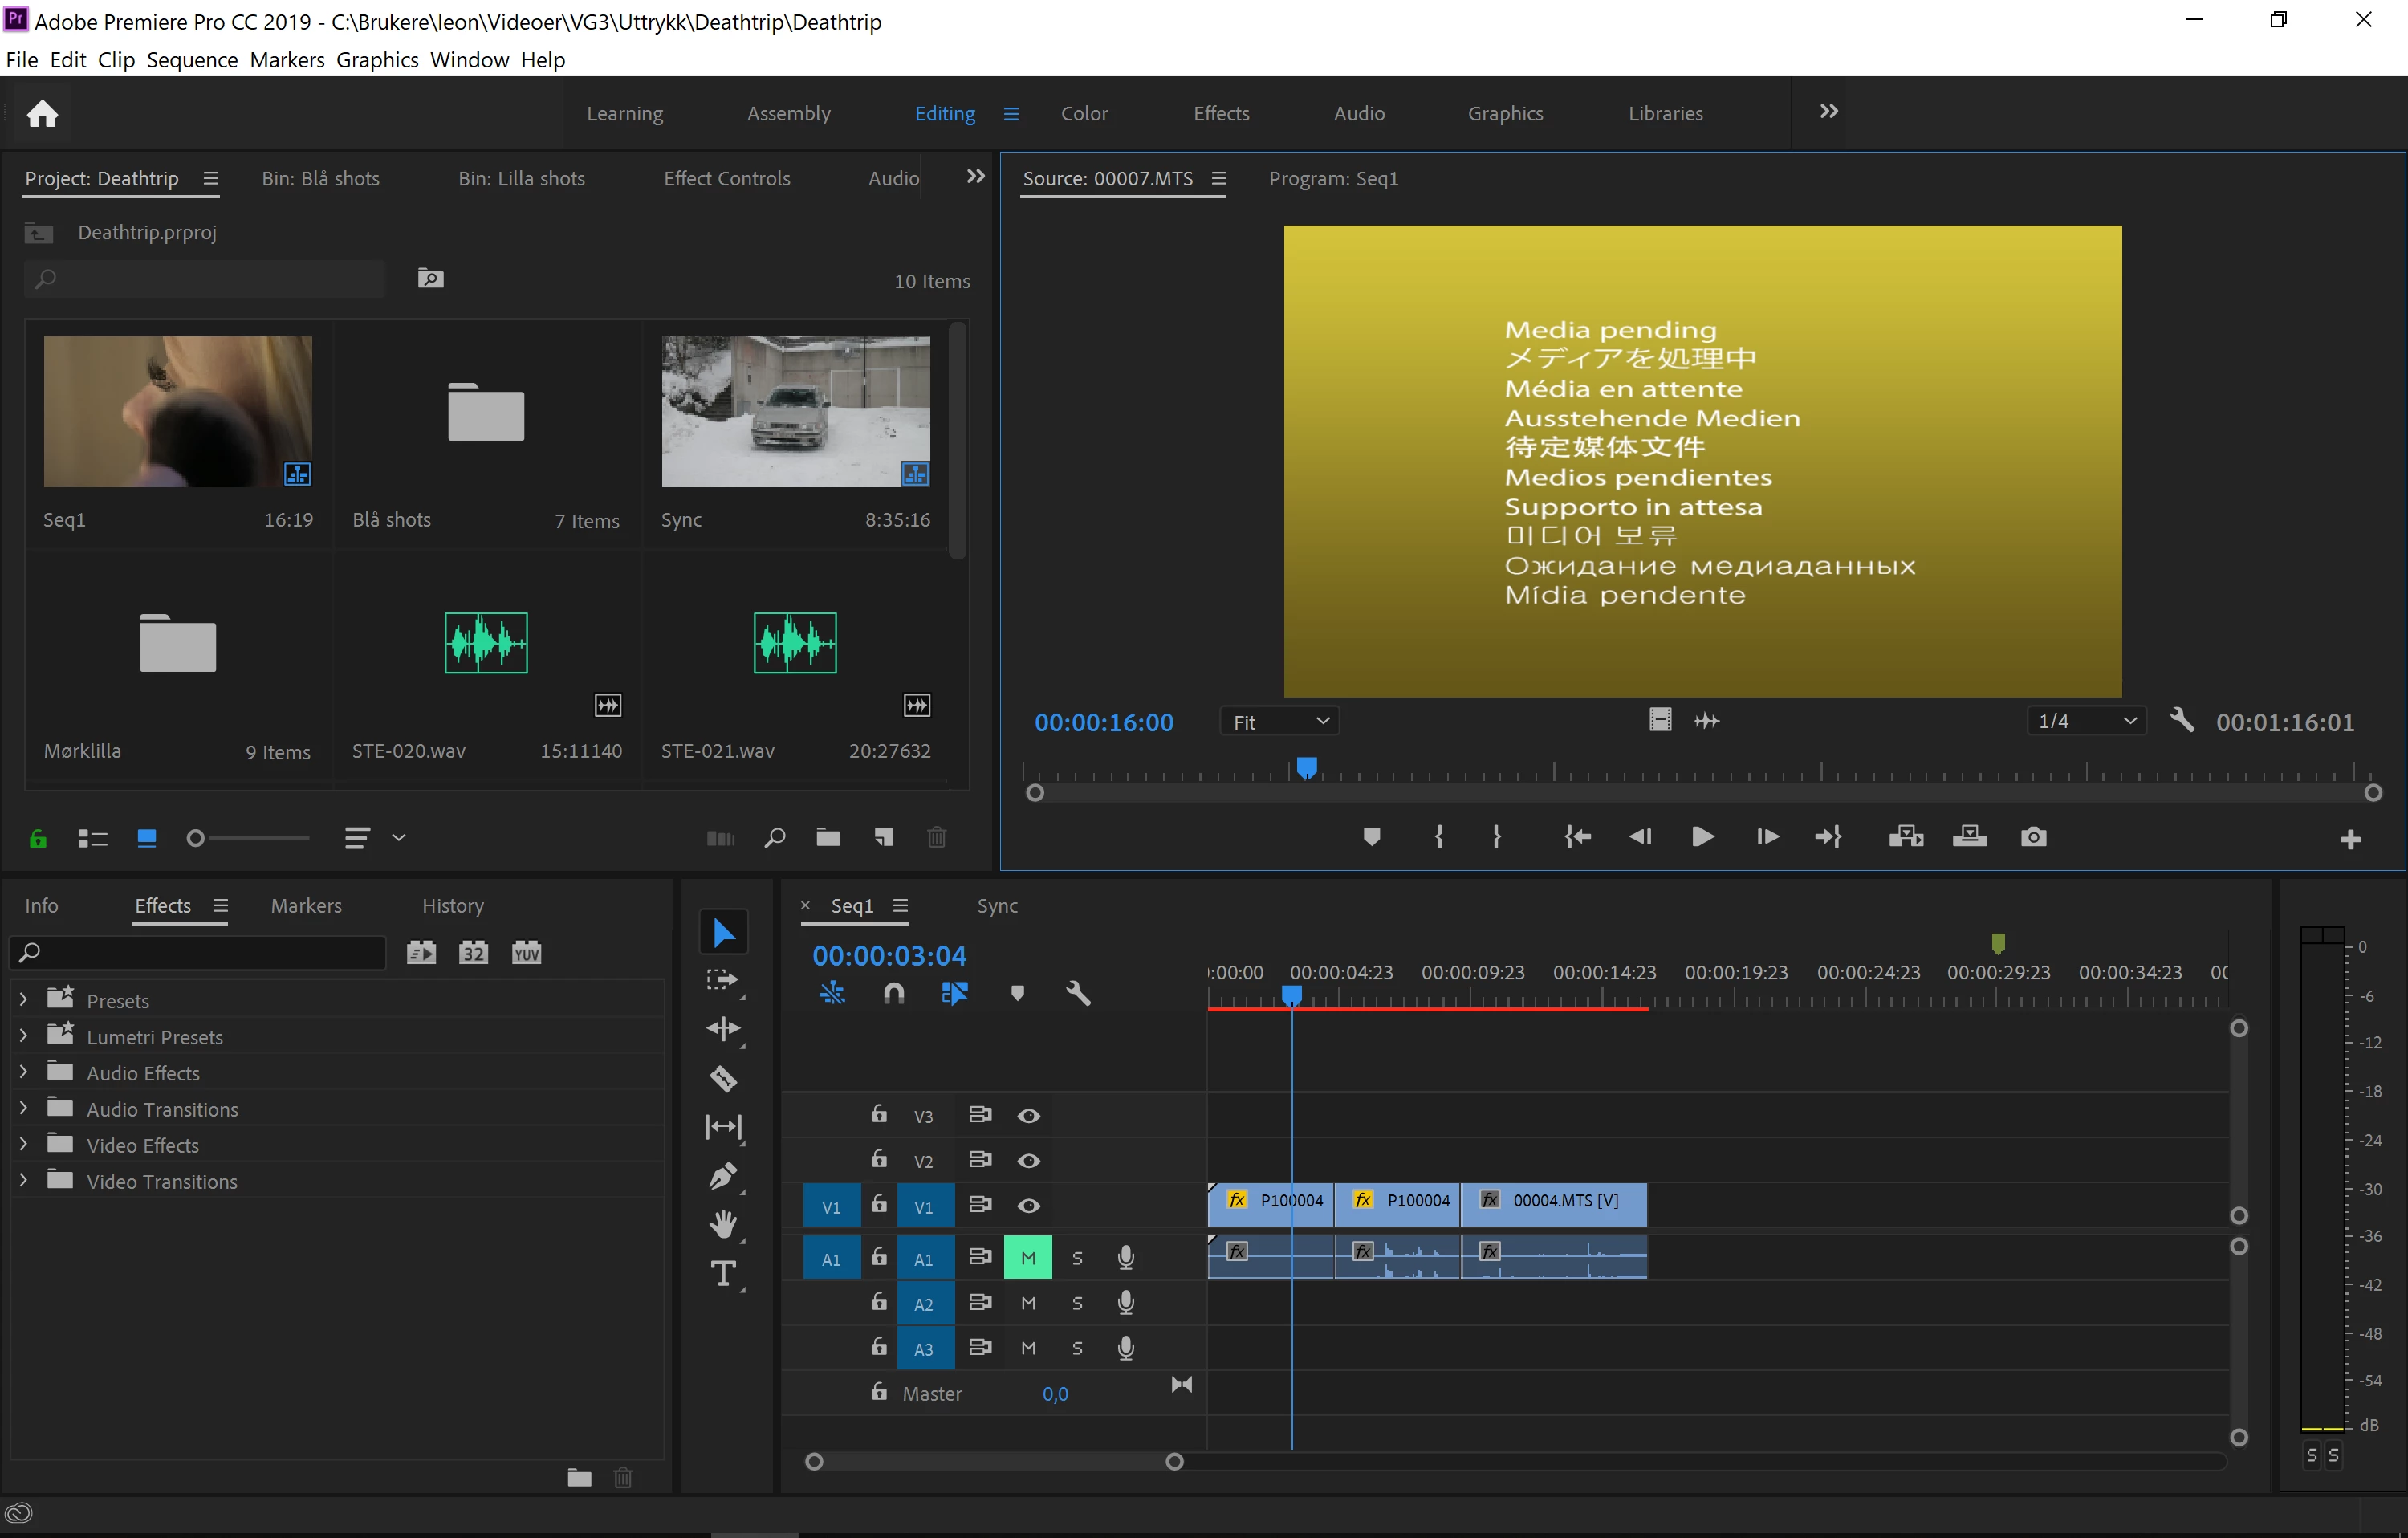Screen dimensions: 2408x1538
Task: Click Add Marker in Source monitor
Action: (x=1371, y=837)
